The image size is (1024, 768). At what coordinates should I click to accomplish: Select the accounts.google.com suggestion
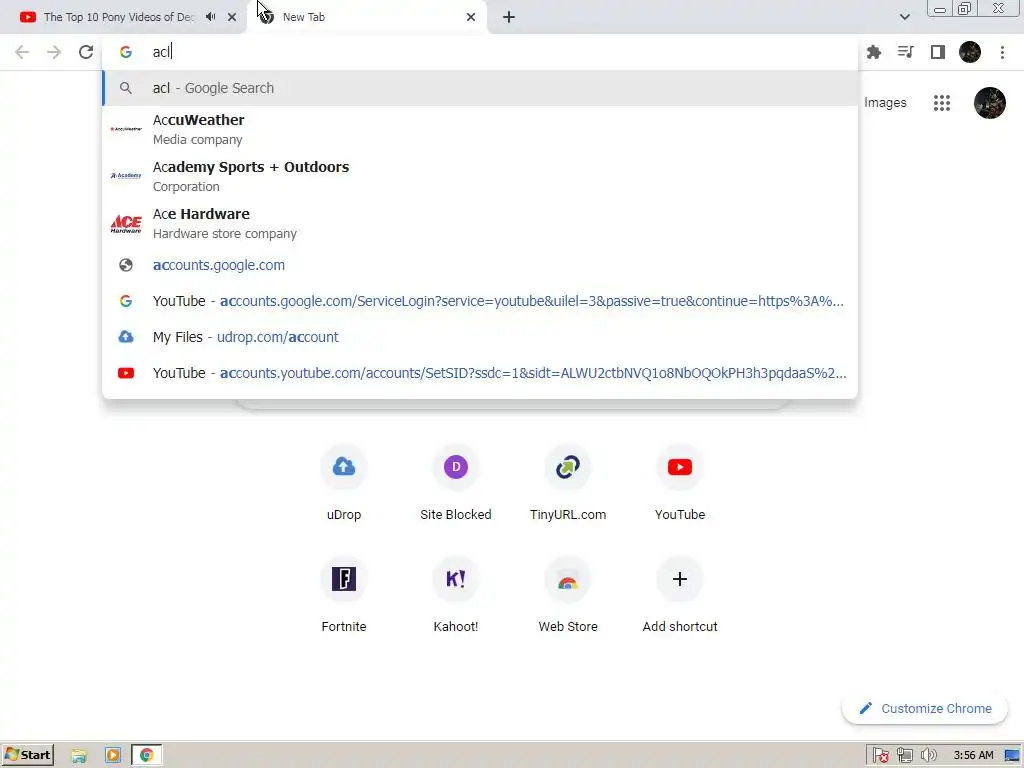coord(480,265)
